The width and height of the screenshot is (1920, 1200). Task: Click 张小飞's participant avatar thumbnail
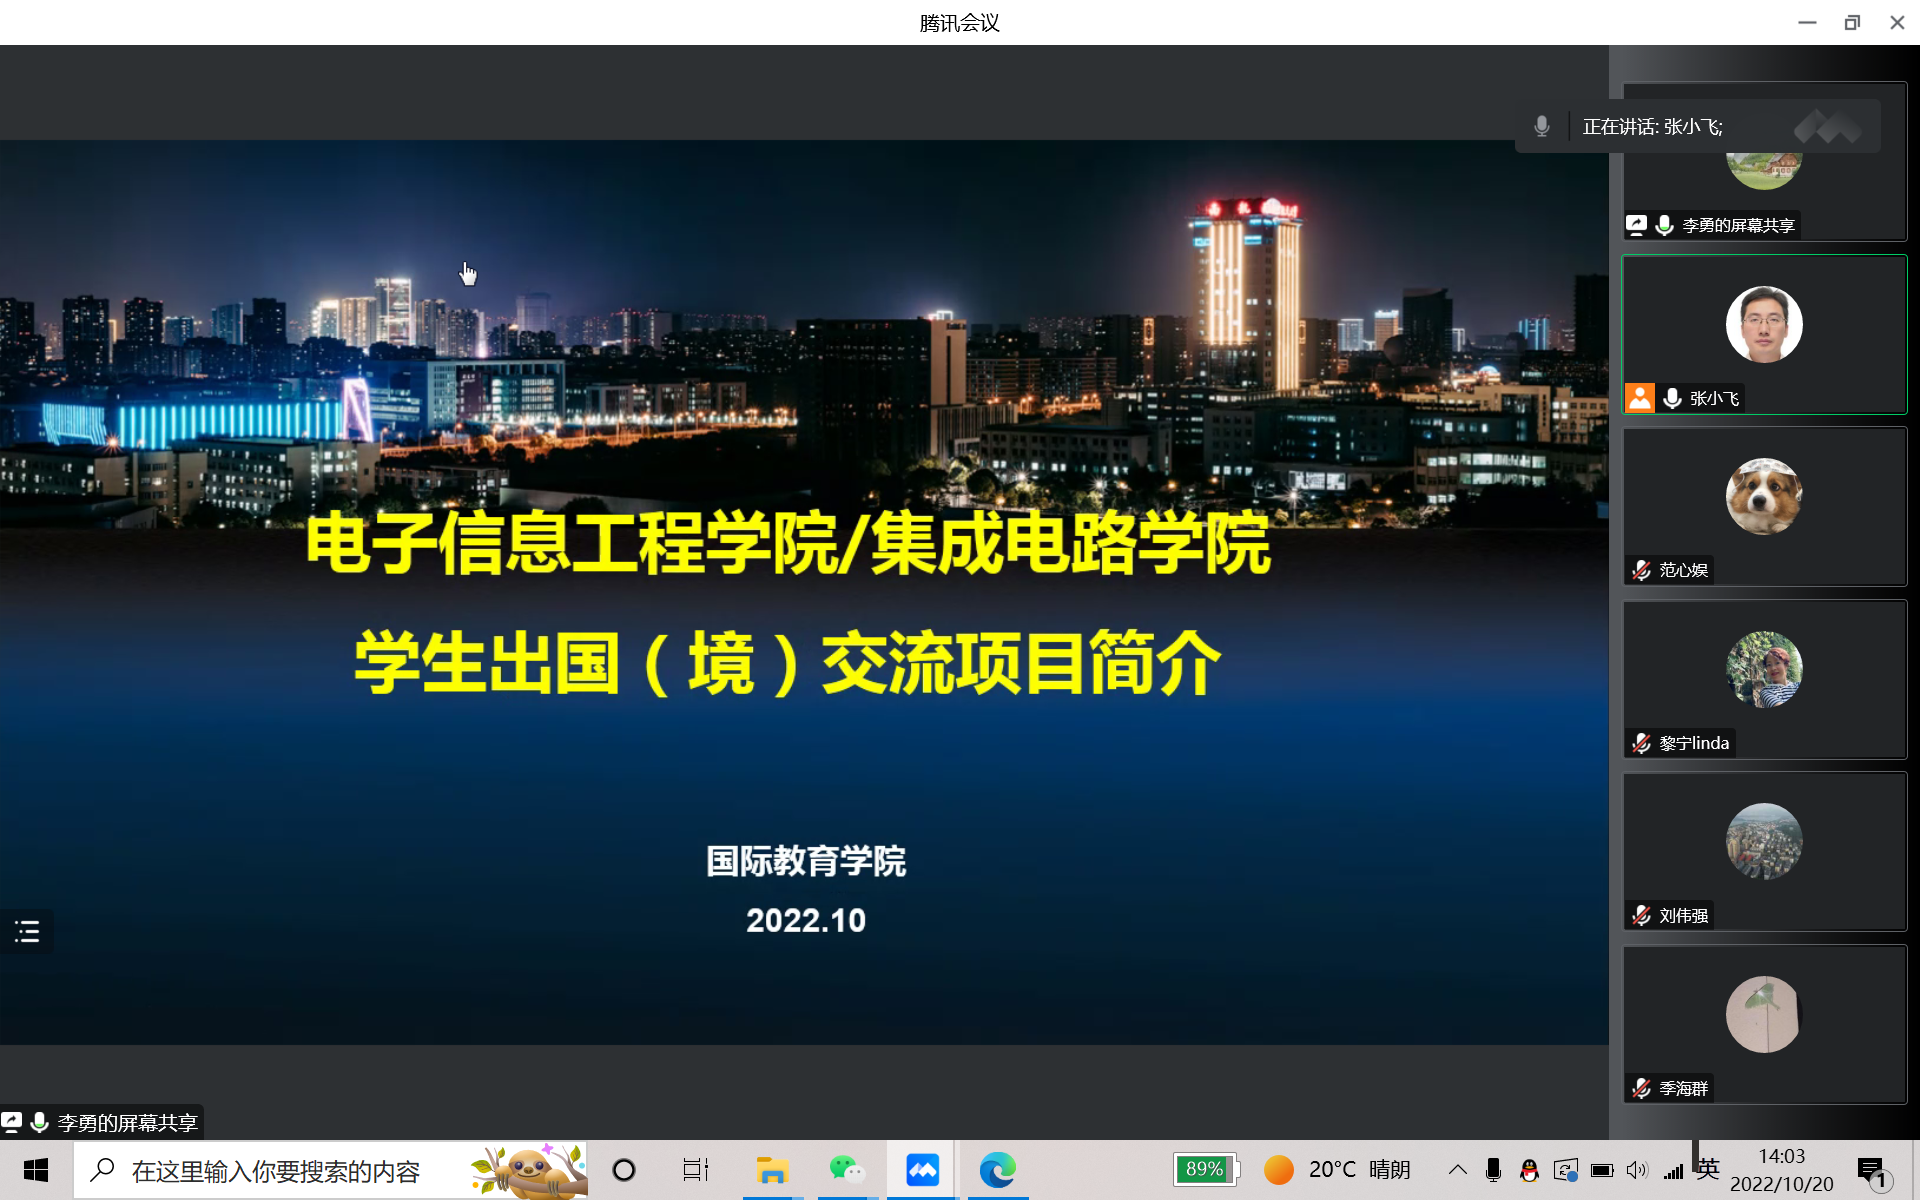tap(1764, 325)
